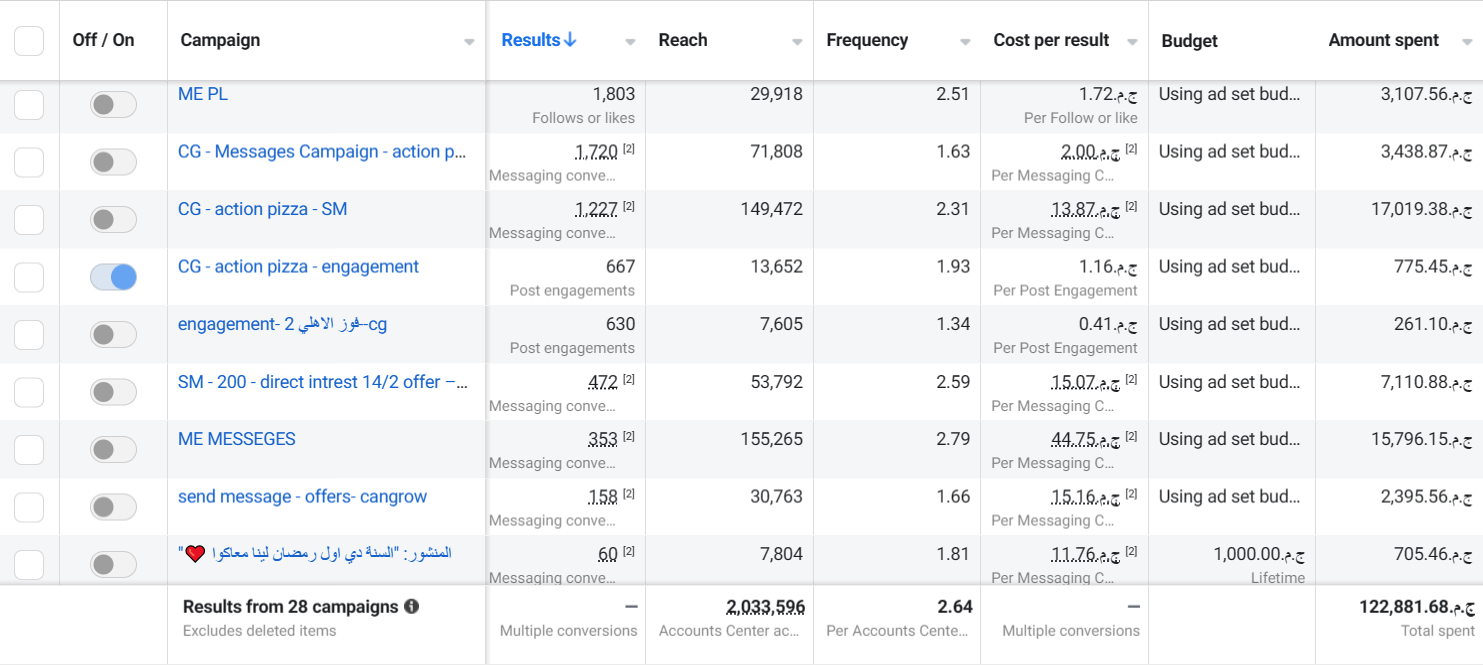Click the Cost per result header
Screen dimensions: 1483x665
click(1051, 40)
